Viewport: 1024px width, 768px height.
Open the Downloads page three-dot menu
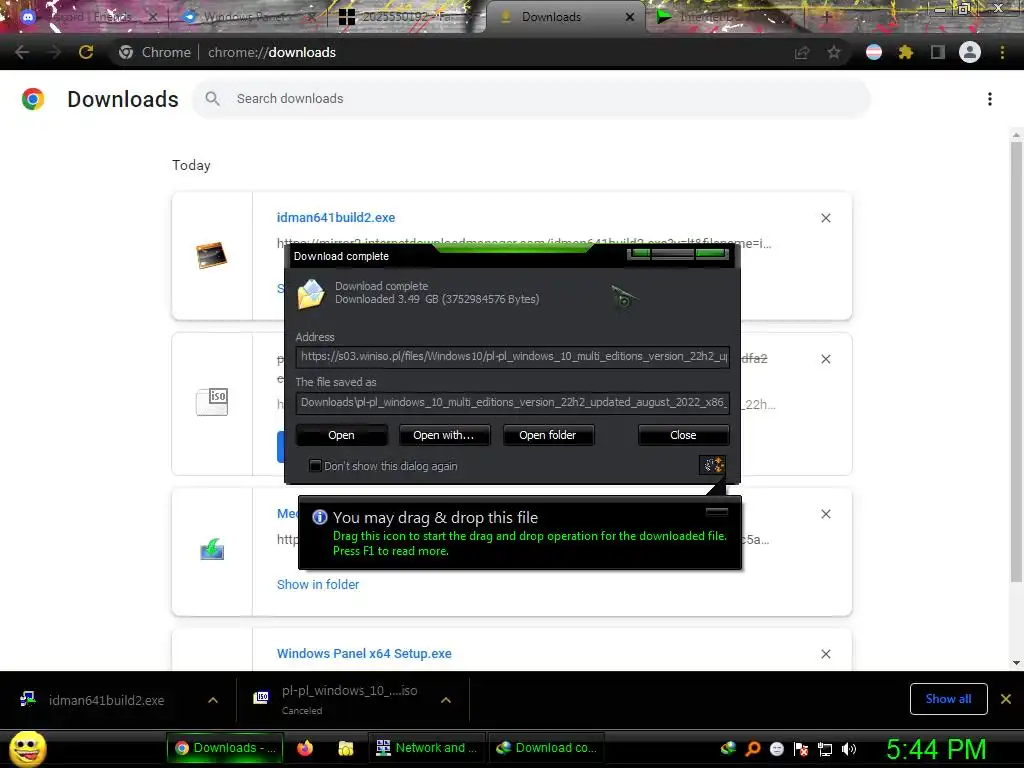click(x=990, y=99)
